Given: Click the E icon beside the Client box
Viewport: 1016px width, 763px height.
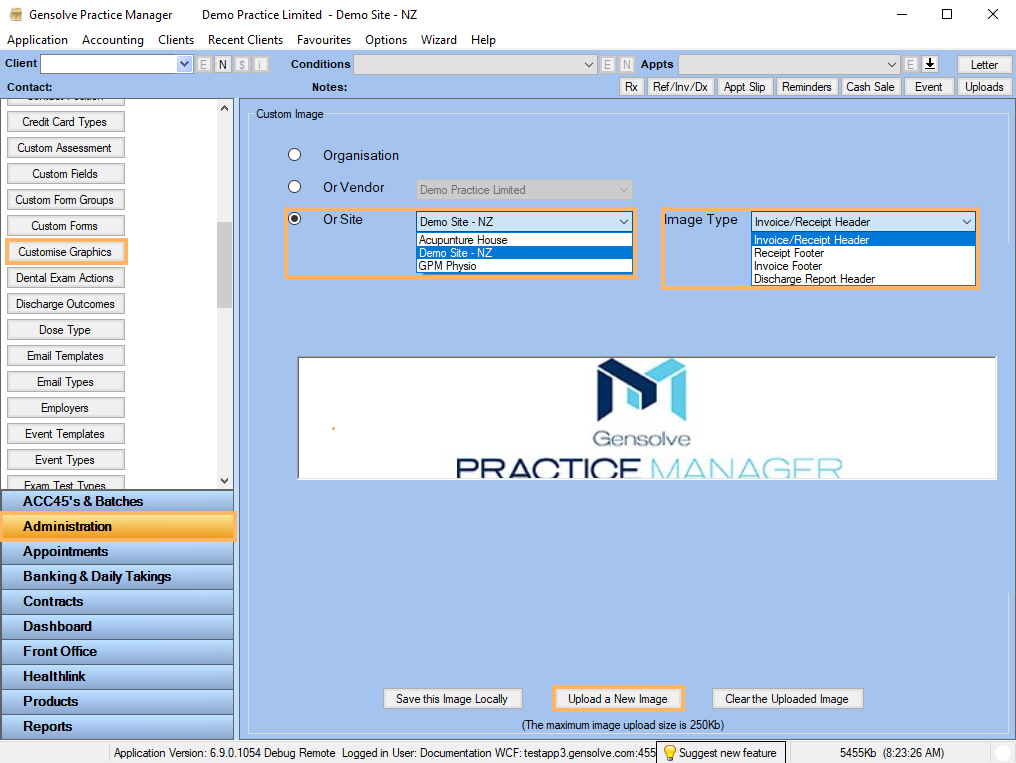Looking at the screenshot, I should click(203, 64).
